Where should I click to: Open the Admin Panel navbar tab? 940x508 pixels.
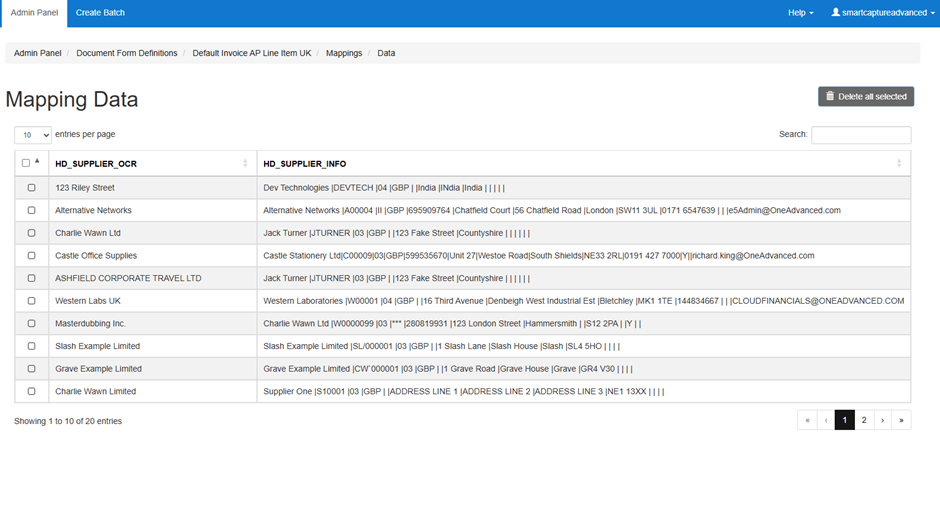[33, 13]
